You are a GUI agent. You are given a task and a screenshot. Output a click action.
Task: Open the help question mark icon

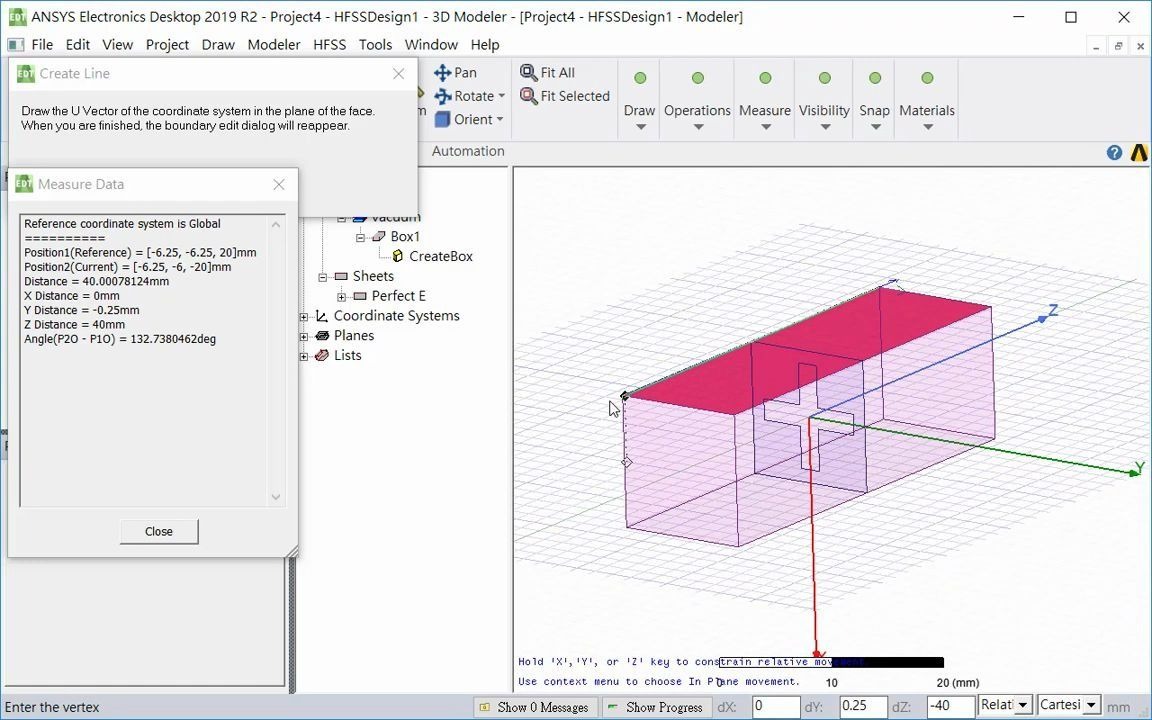pos(1114,152)
